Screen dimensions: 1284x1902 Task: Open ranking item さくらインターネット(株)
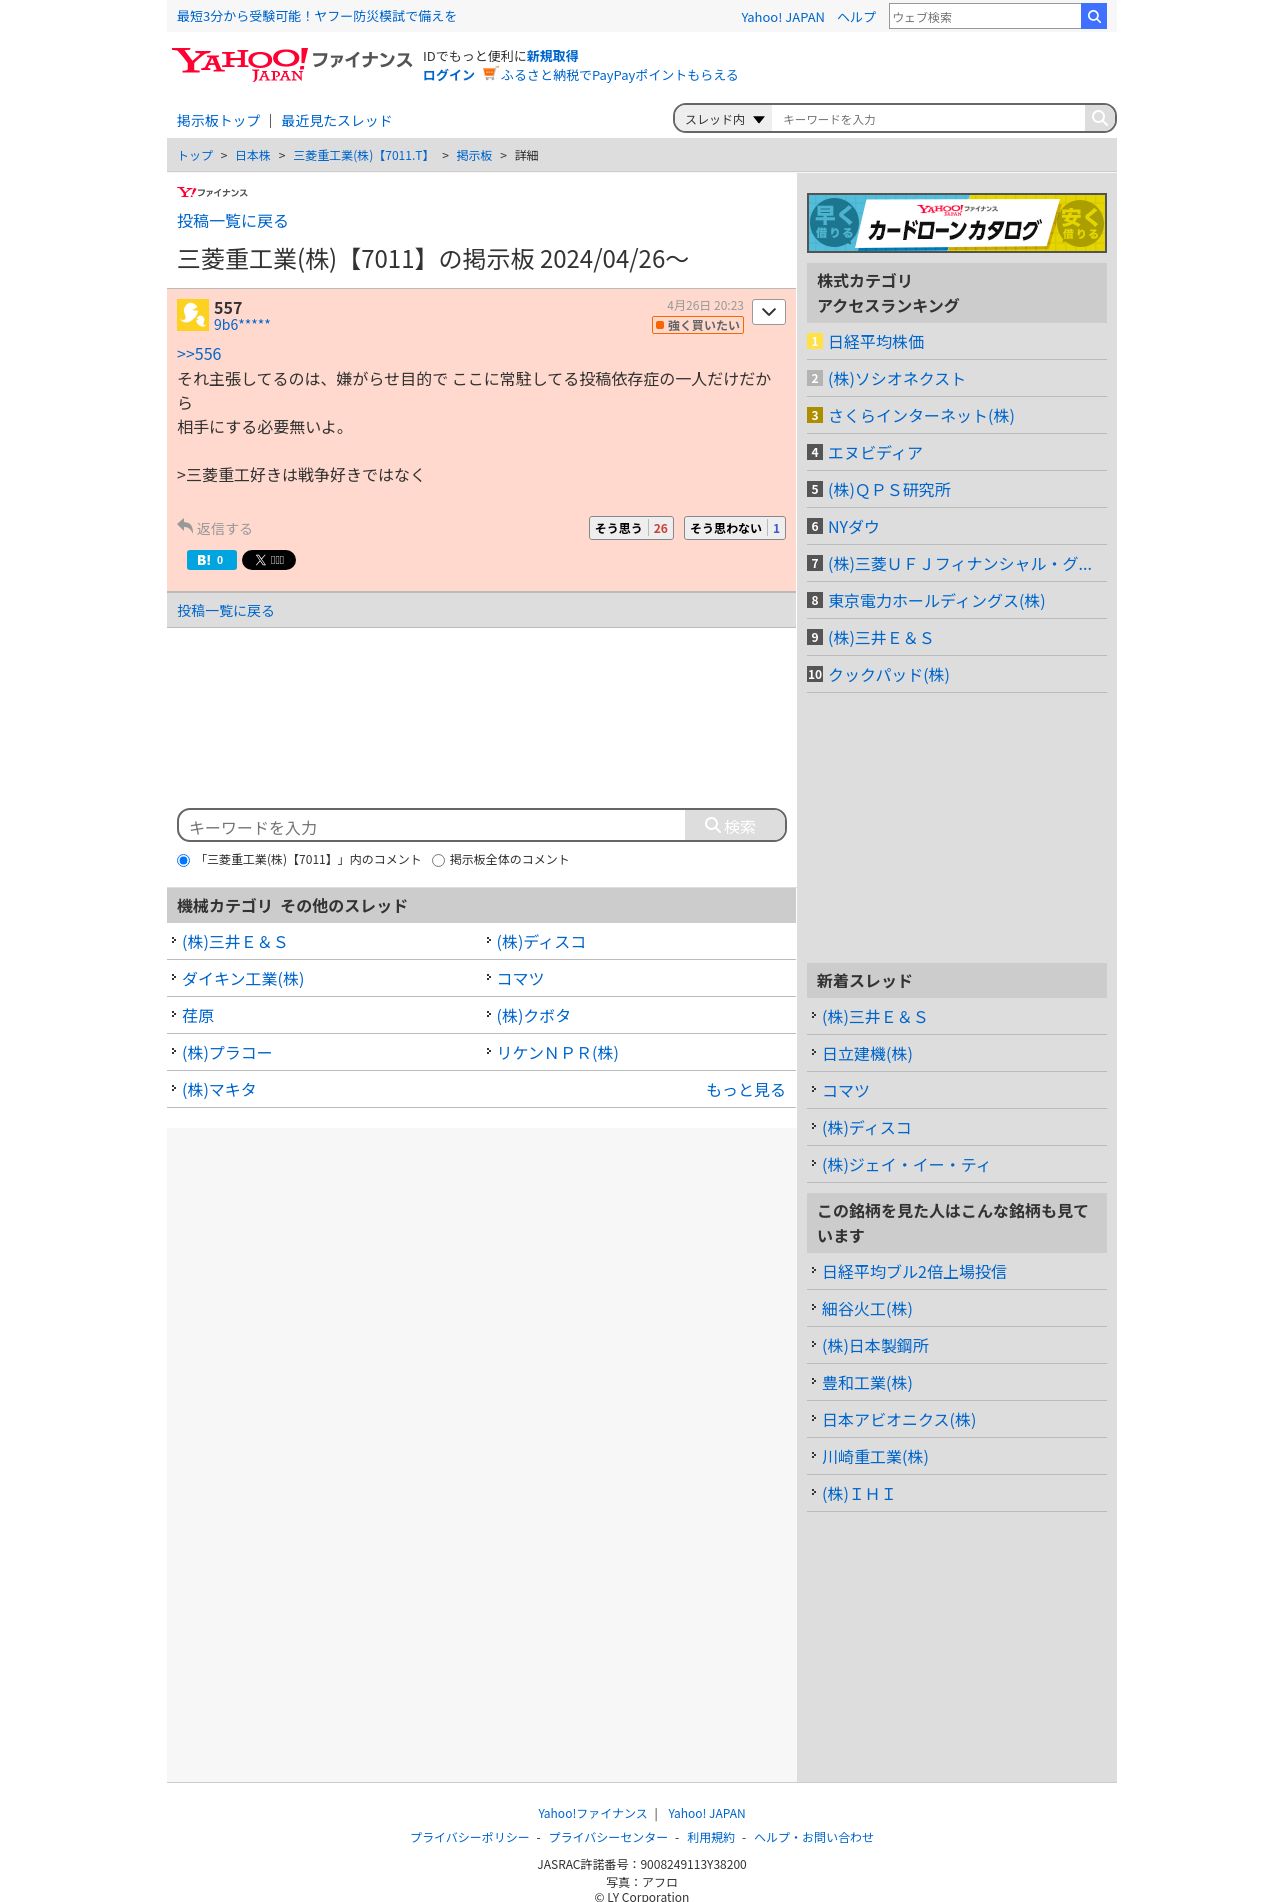(x=921, y=416)
